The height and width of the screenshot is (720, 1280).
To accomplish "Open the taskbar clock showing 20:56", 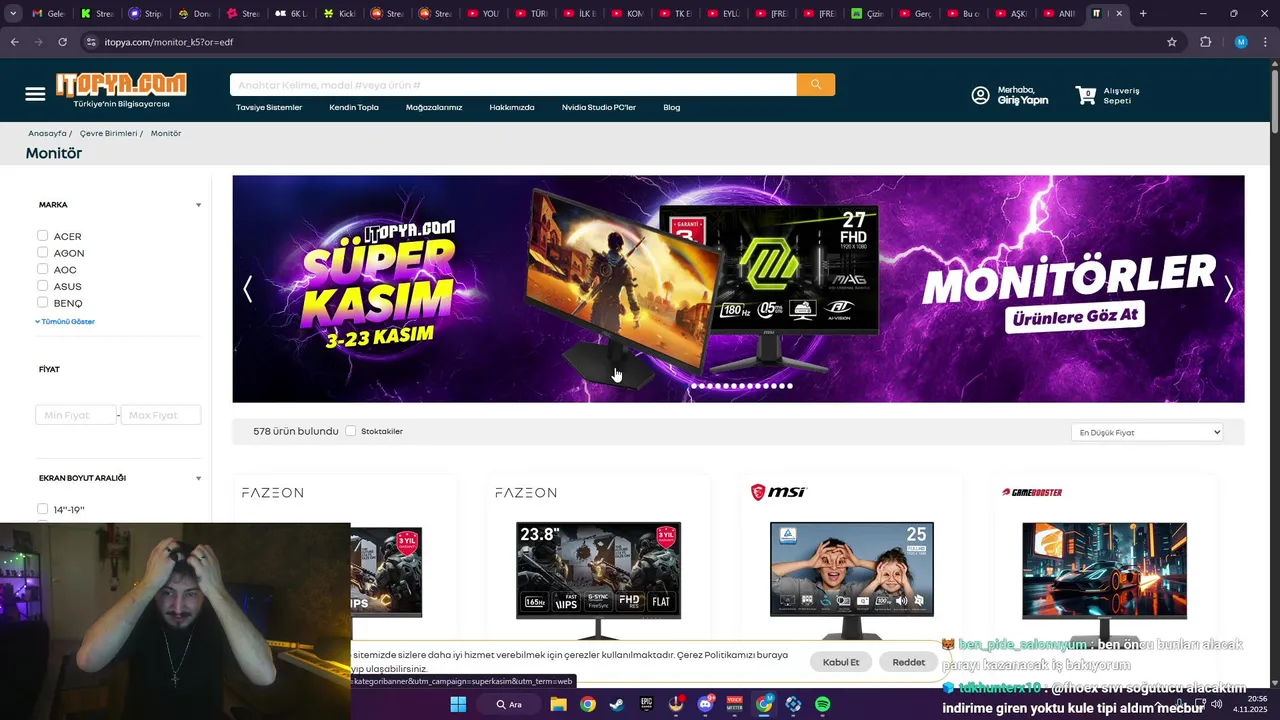I will point(1249,704).
